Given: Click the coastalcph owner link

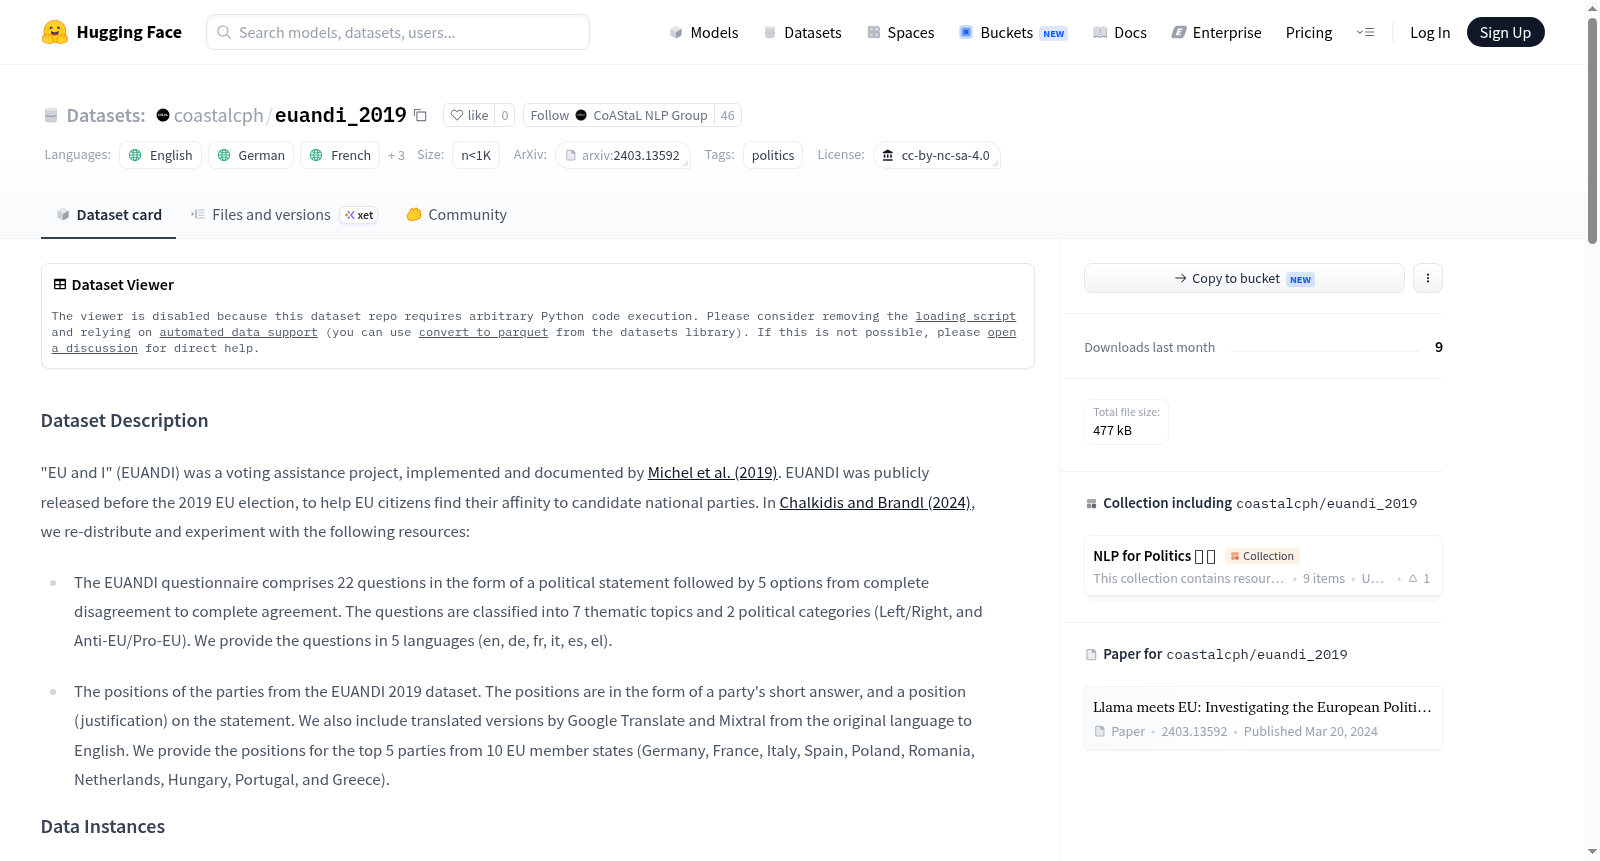Looking at the screenshot, I should pos(218,115).
